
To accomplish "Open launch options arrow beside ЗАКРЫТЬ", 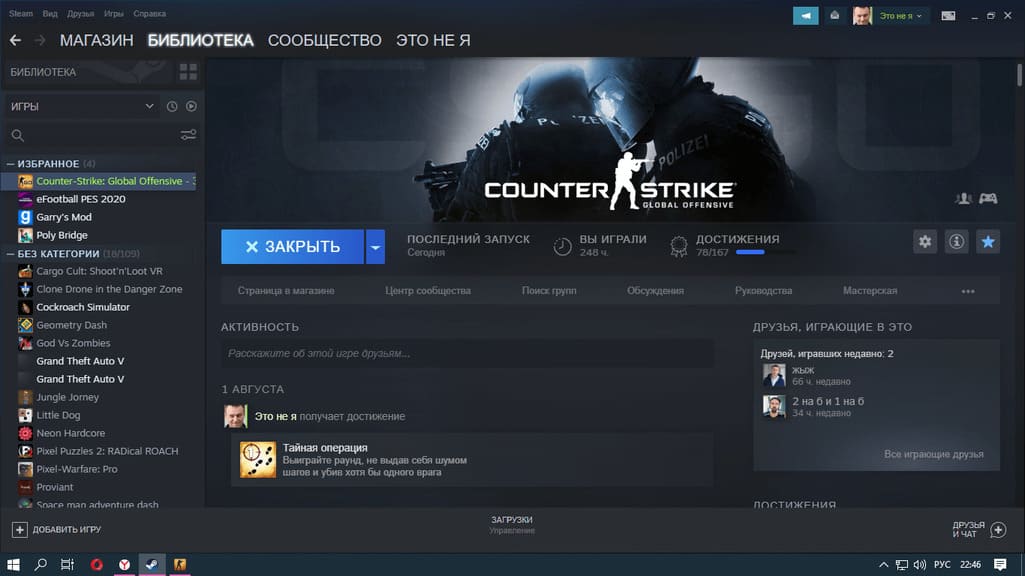I will click(375, 246).
